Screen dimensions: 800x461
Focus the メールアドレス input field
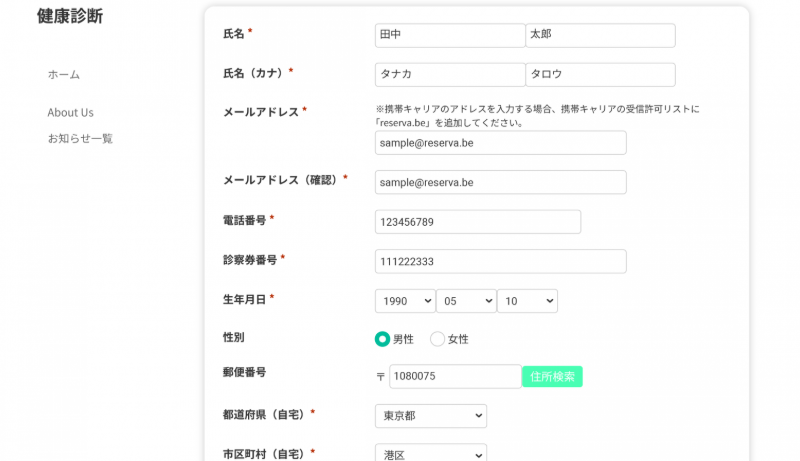coord(500,143)
